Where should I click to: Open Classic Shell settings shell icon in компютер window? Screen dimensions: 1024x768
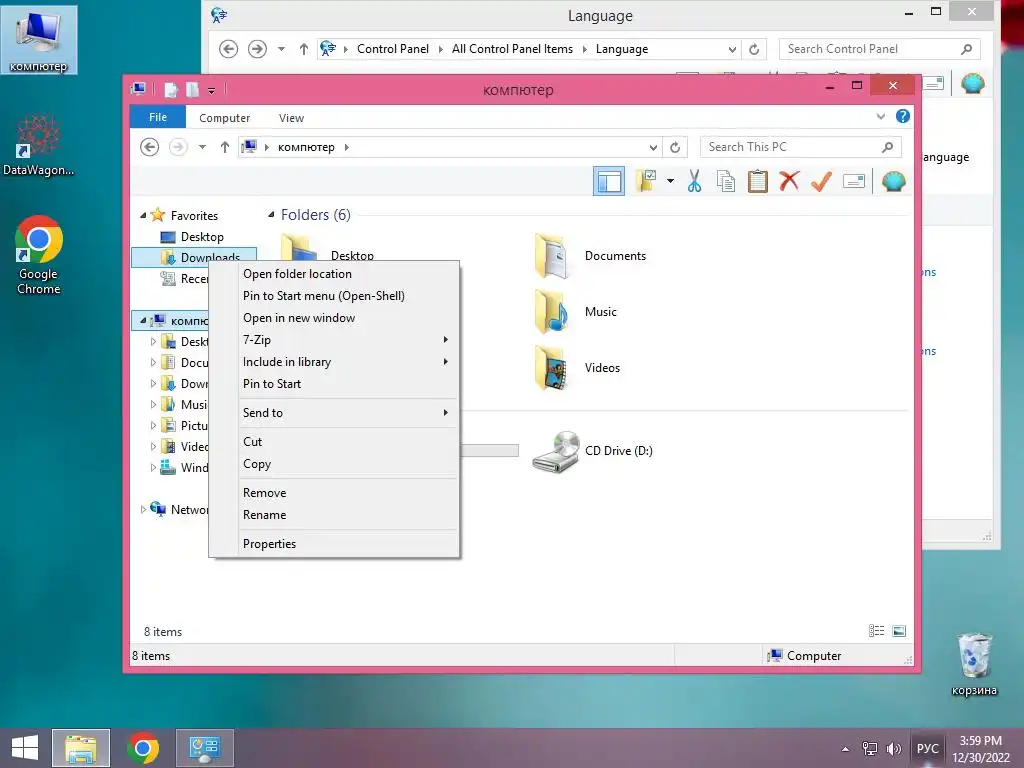click(x=893, y=181)
